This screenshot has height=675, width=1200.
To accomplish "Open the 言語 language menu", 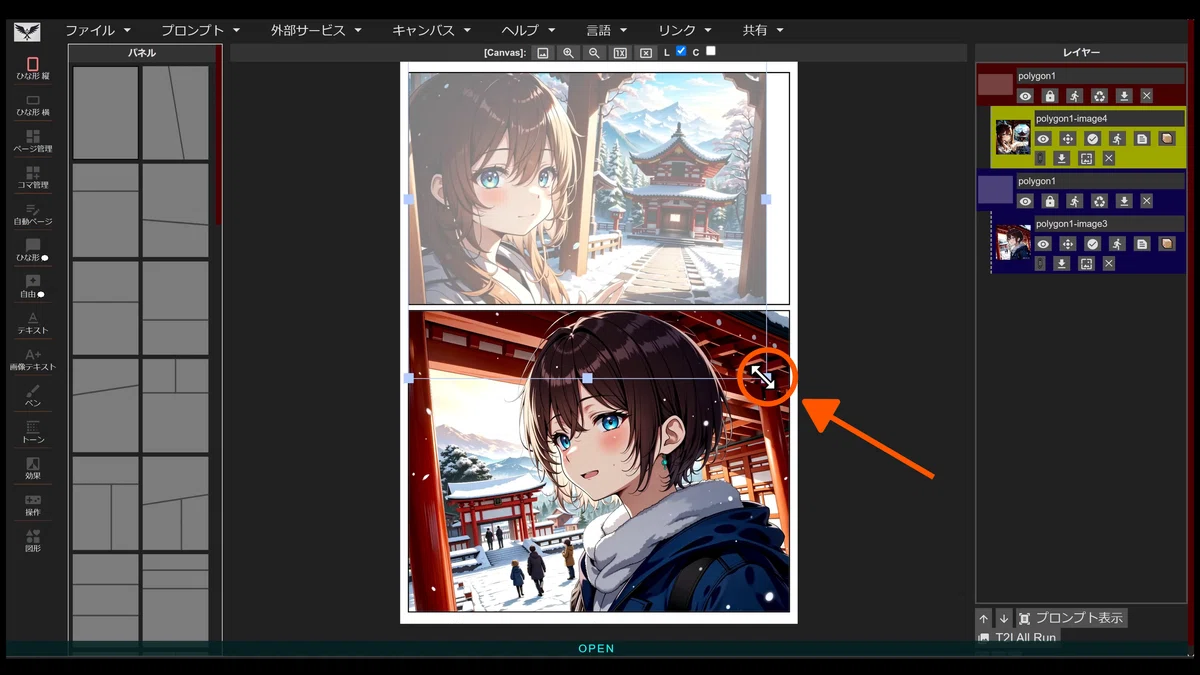I will tap(606, 30).
